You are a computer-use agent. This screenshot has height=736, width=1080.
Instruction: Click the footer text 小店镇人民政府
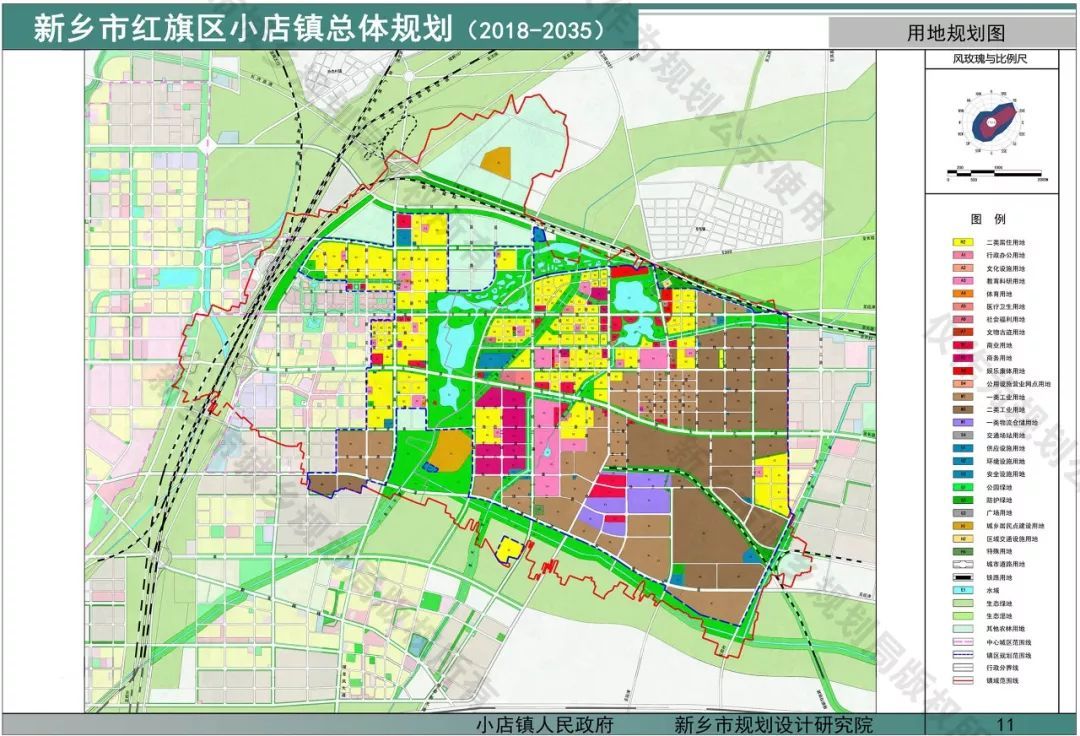click(x=544, y=725)
